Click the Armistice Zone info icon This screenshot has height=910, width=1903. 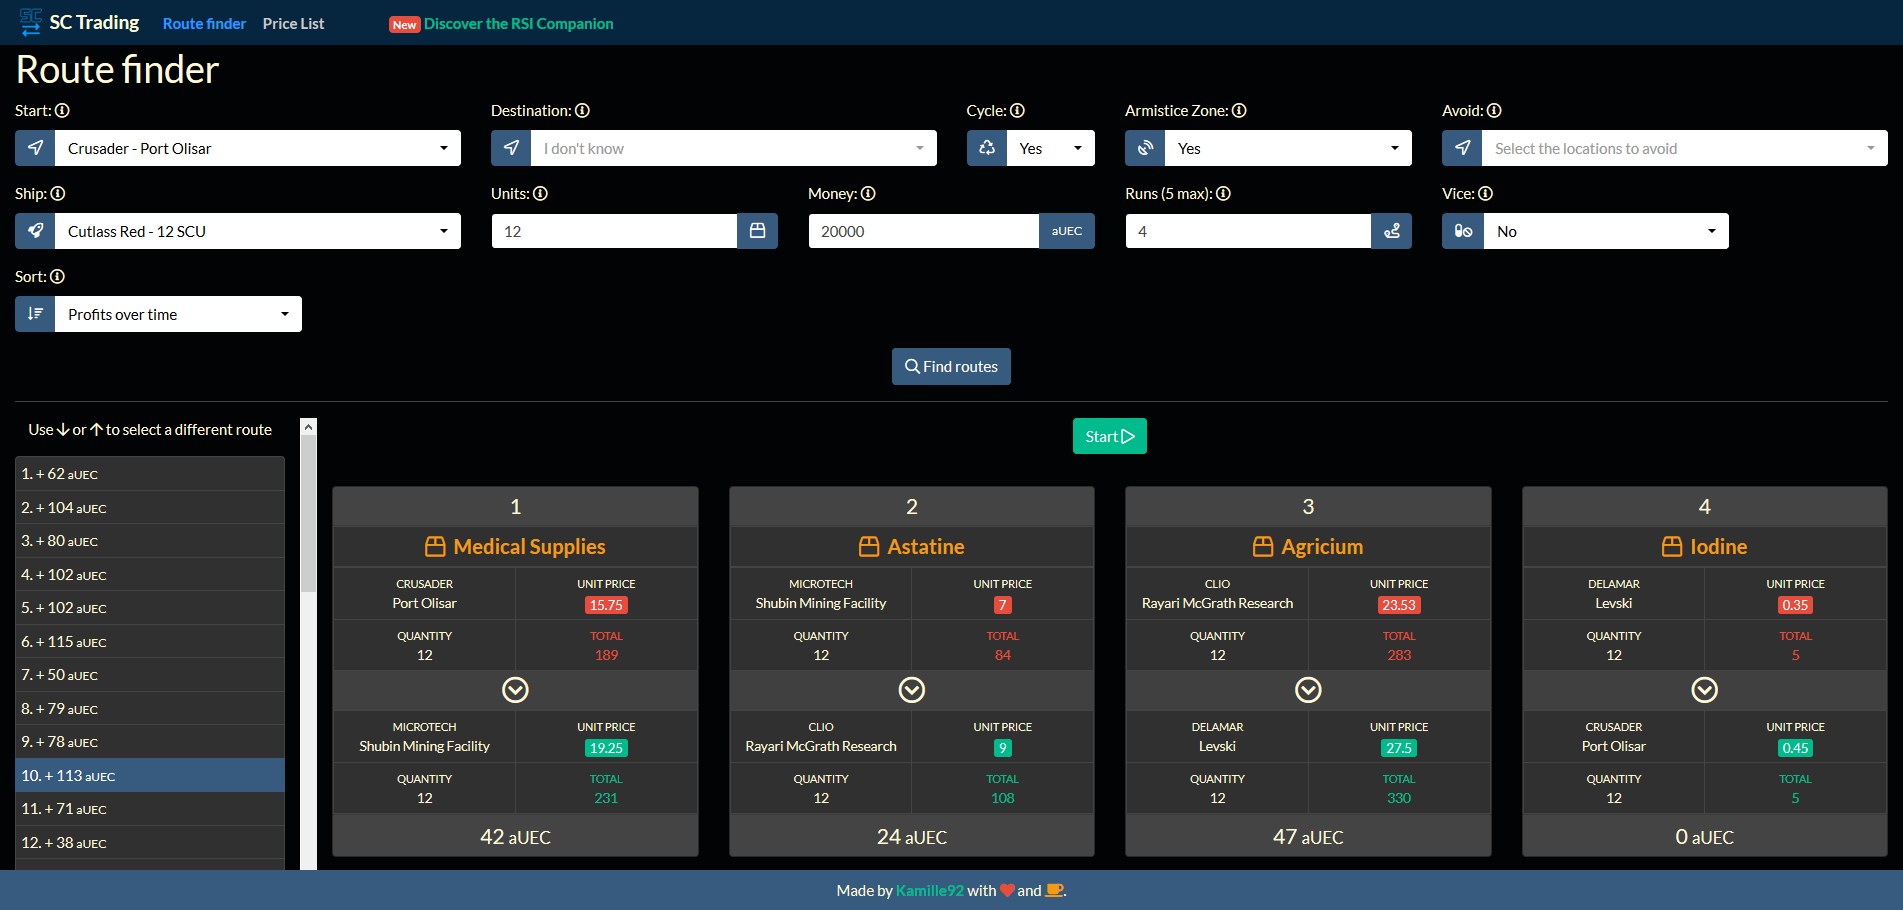click(1239, 111)
